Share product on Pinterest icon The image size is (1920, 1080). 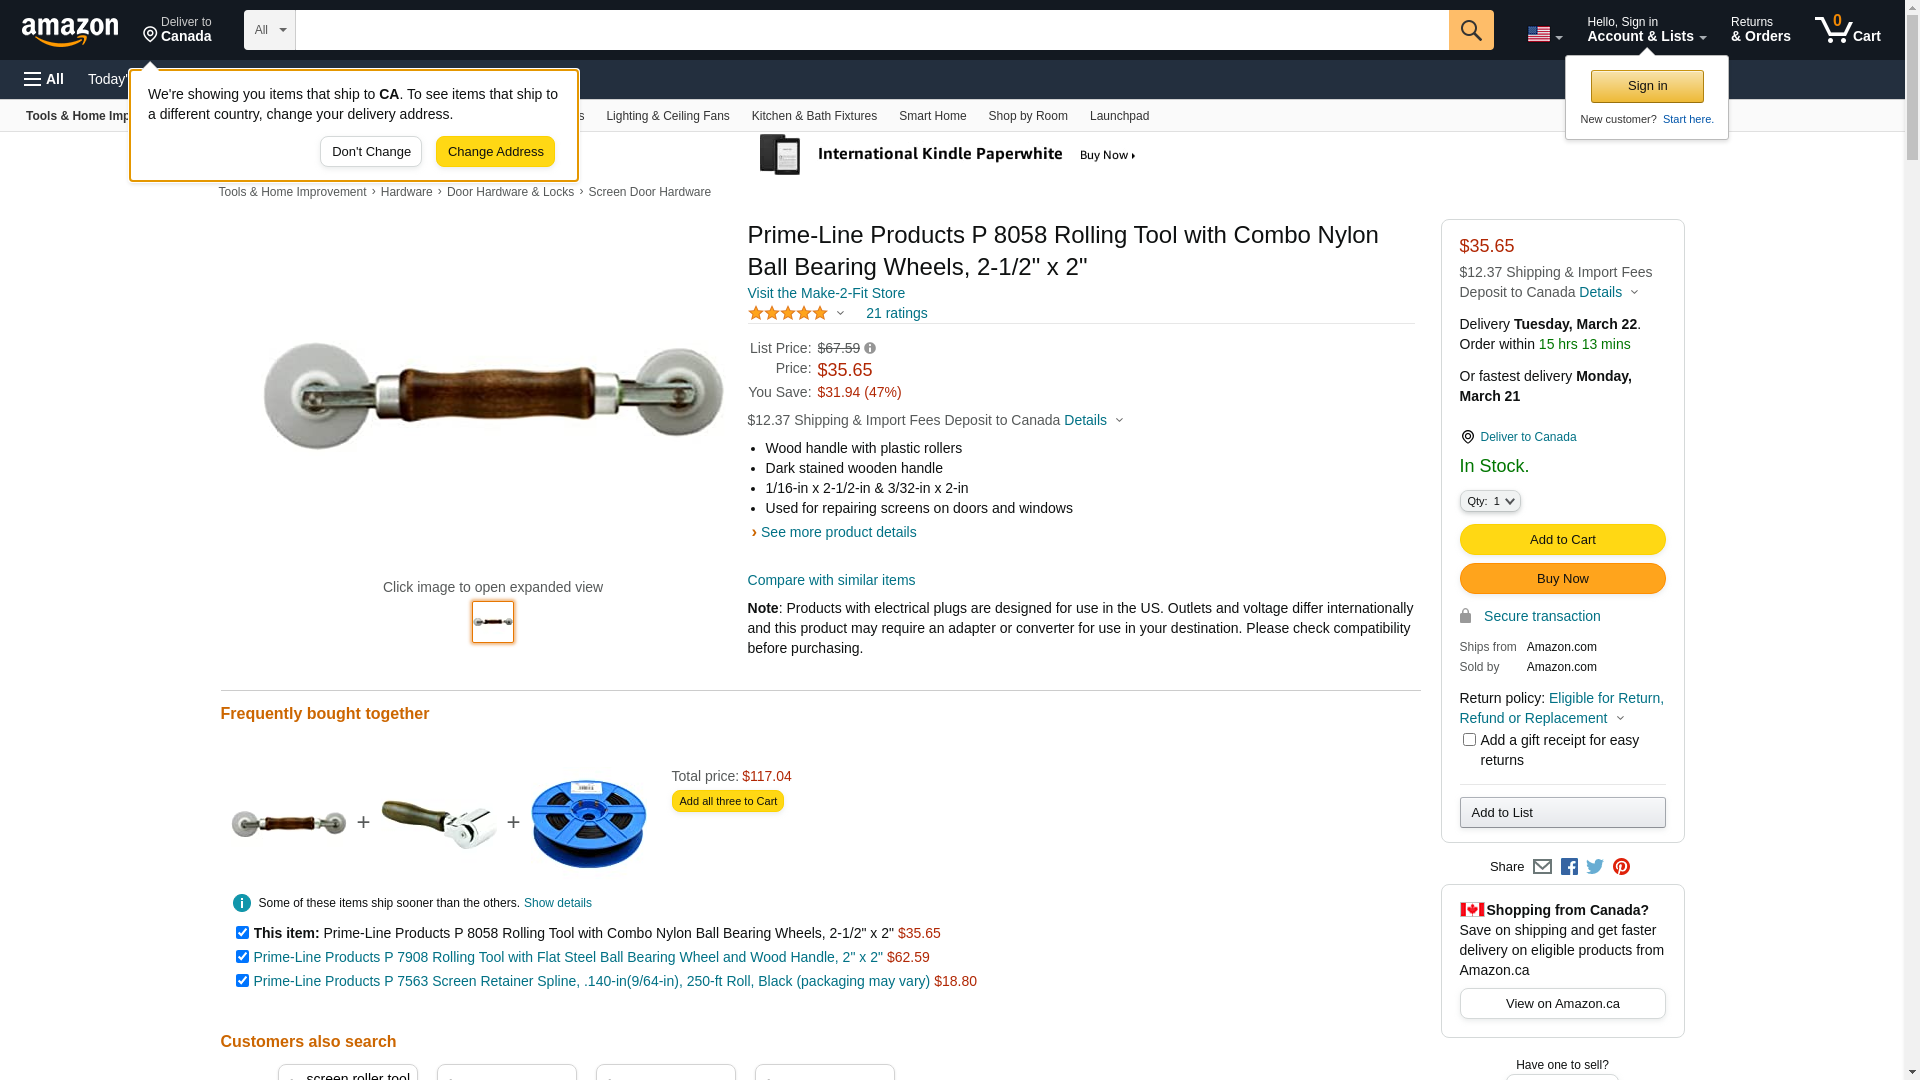[1621, 867]
